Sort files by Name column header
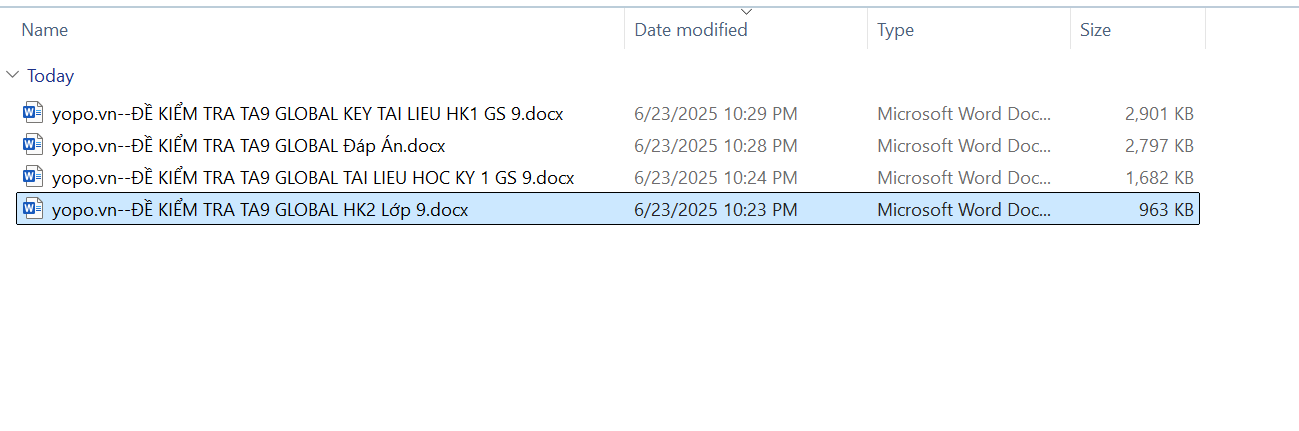This screenshot has height=431, width=1299. [45, 30]
